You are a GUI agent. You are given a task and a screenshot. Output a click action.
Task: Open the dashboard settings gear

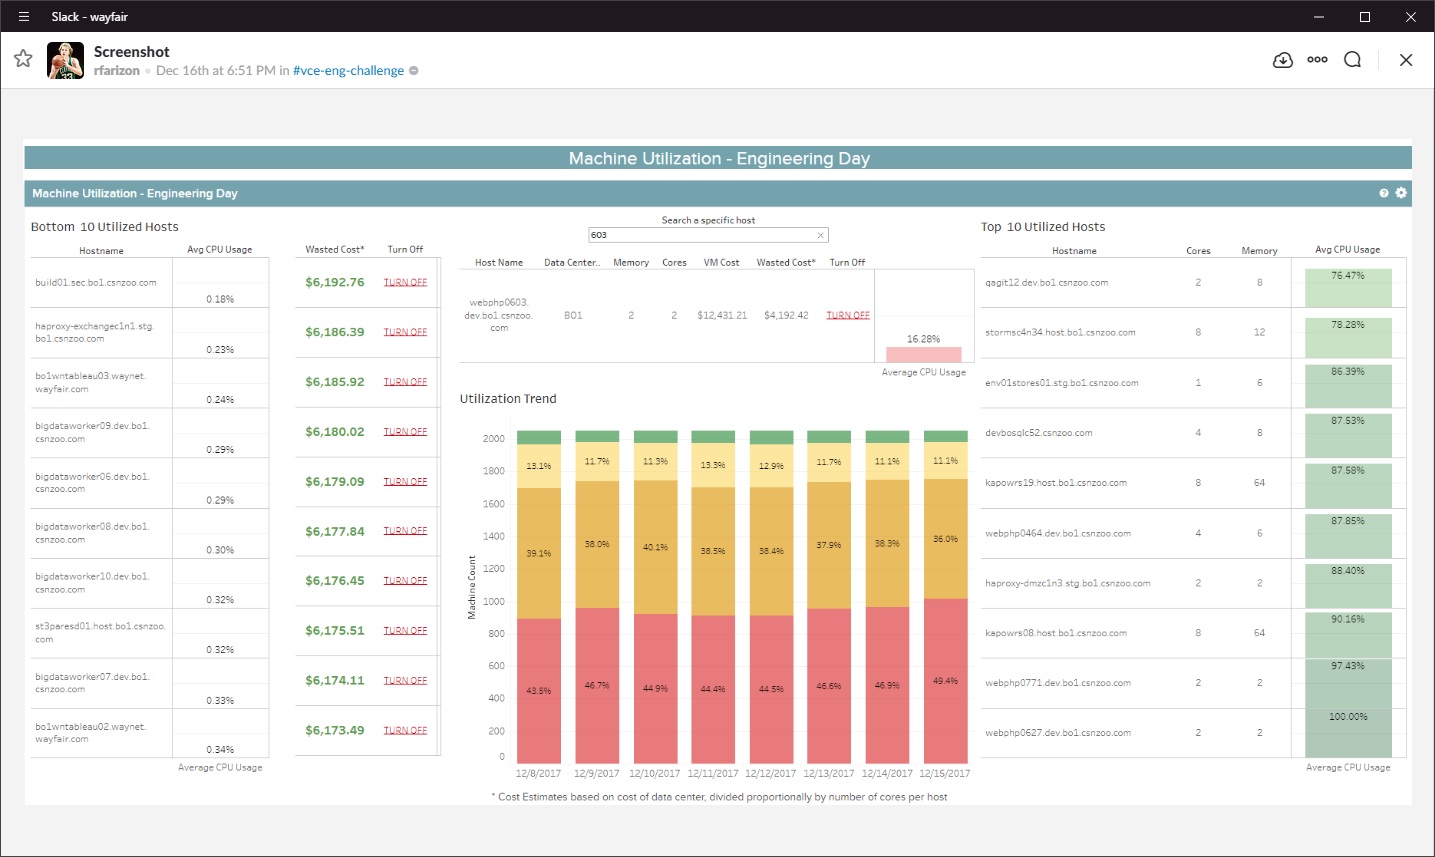1401,193
